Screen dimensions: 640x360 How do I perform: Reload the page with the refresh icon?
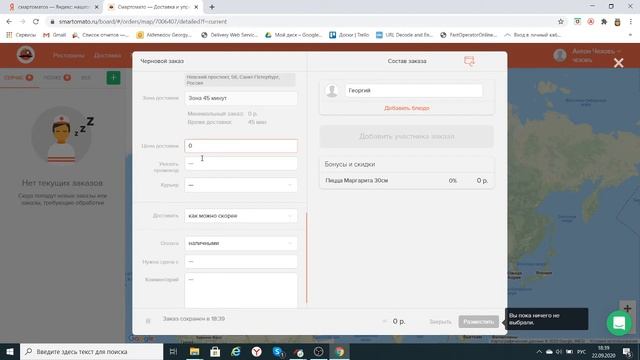point(36,22)
